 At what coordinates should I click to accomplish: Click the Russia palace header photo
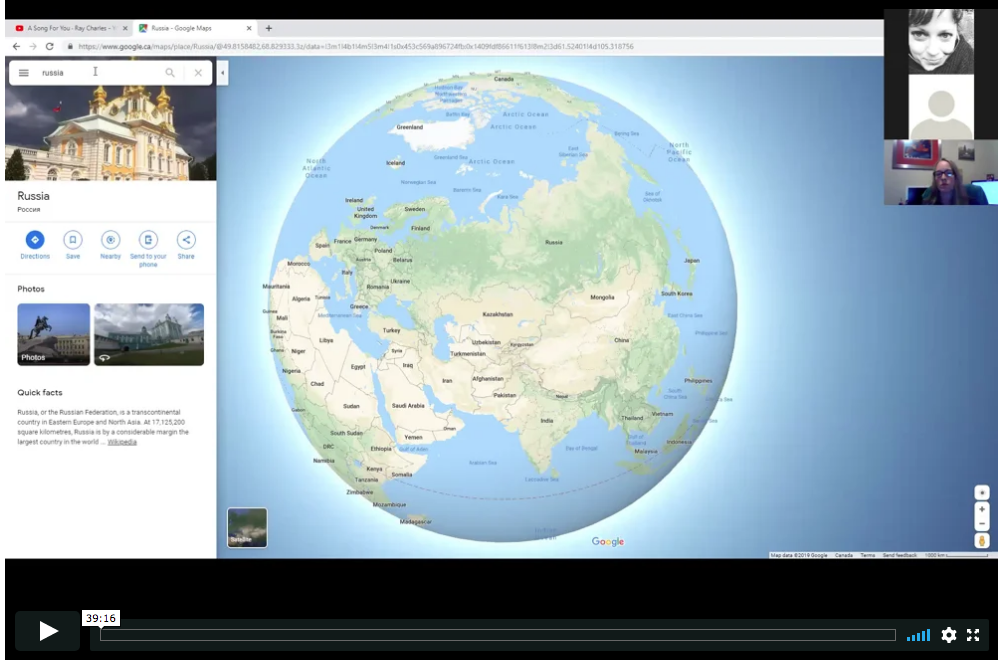pos(111,134)
